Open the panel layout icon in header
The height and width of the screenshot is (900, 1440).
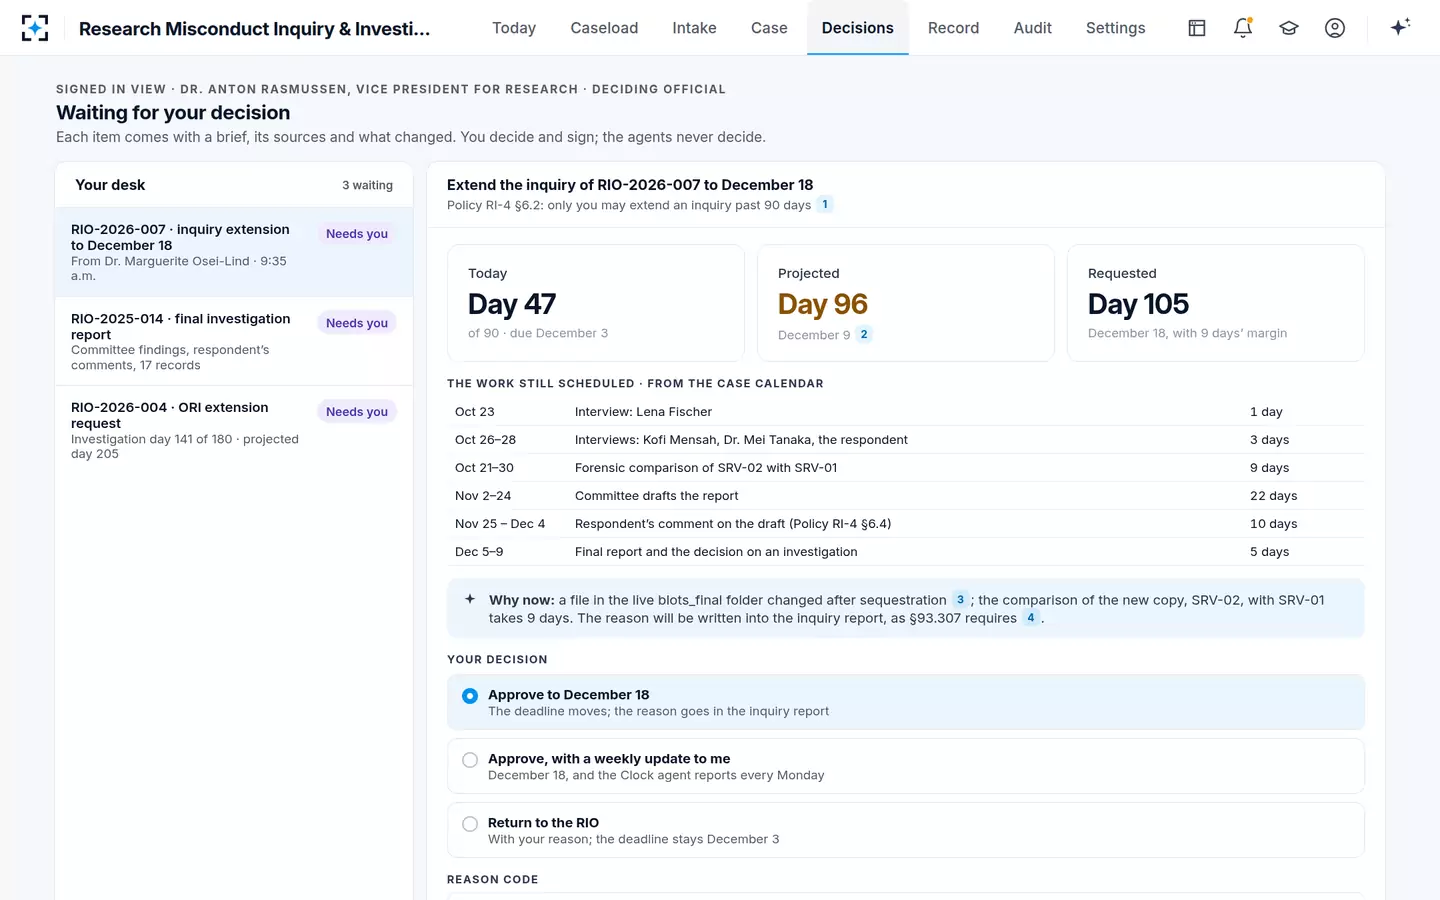pos(1197,28)
